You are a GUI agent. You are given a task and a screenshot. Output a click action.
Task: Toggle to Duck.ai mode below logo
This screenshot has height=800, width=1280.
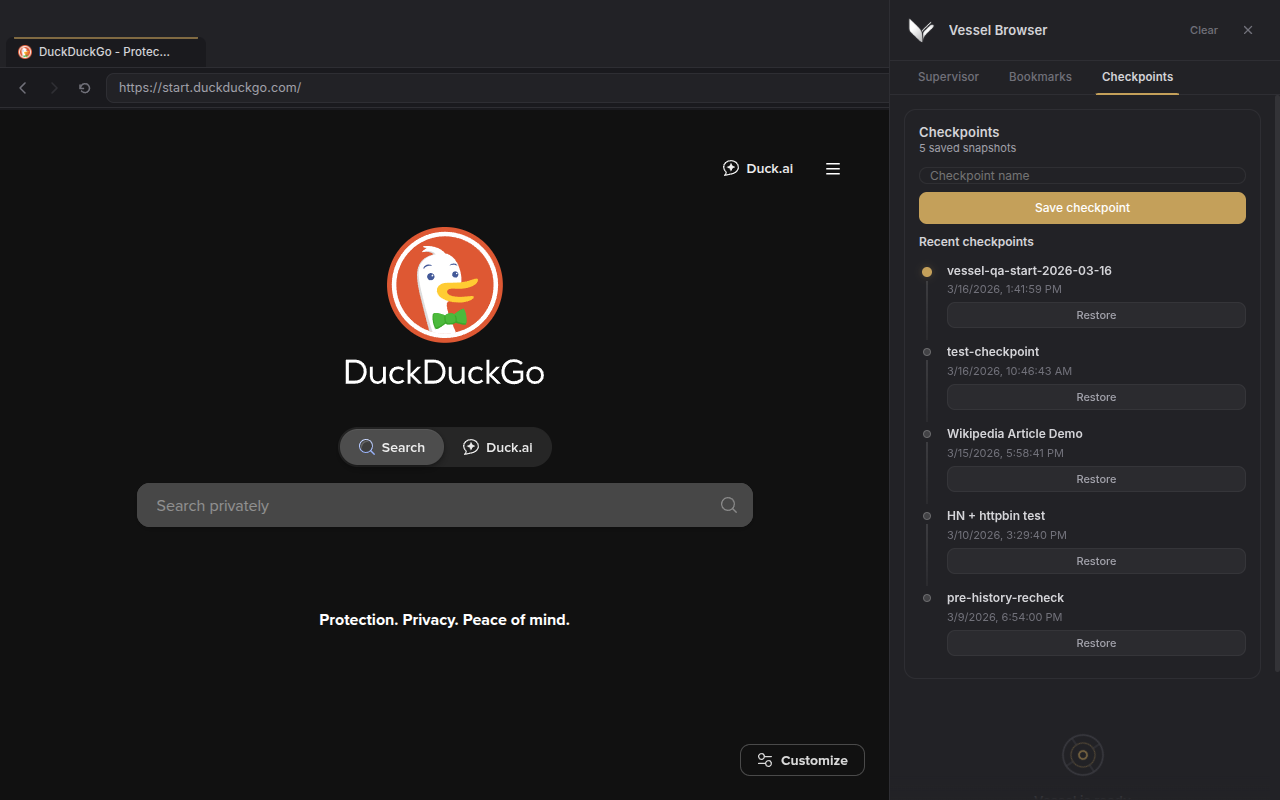click(x=497, y=447)
